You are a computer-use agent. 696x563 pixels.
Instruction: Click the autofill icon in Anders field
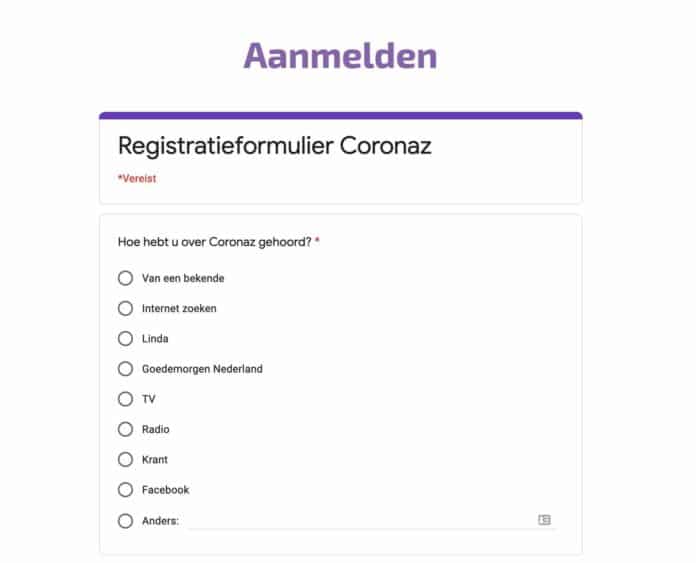(x=544, y=520)
